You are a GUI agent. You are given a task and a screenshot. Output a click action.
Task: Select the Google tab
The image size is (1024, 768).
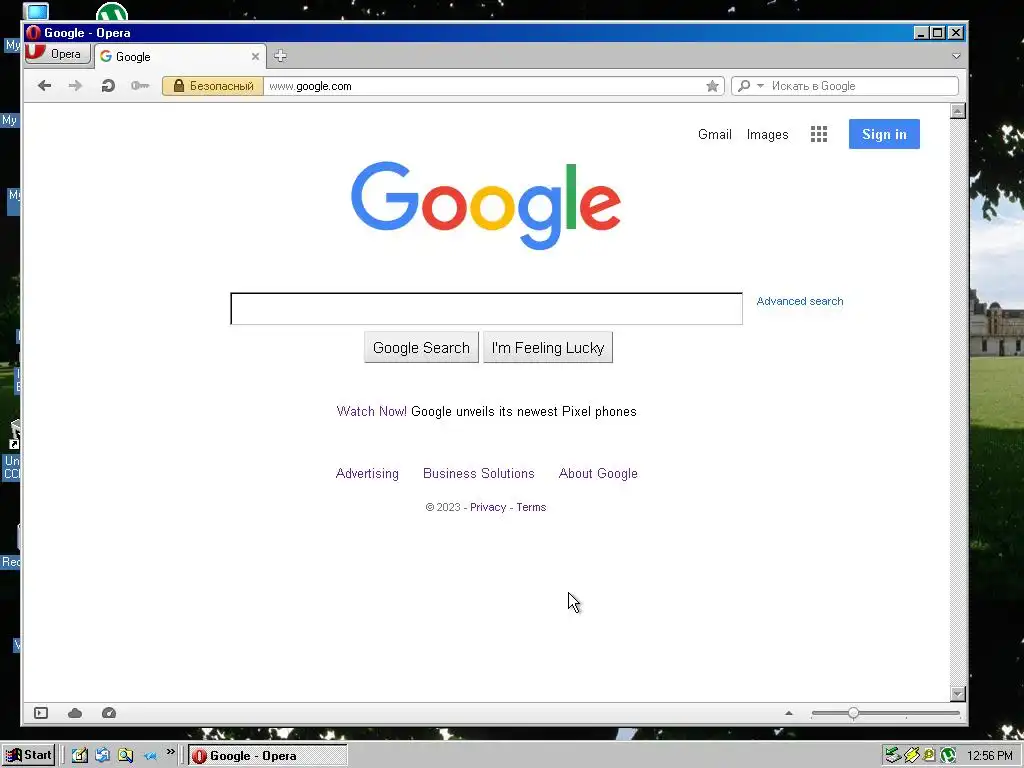[x=180, y=57]
